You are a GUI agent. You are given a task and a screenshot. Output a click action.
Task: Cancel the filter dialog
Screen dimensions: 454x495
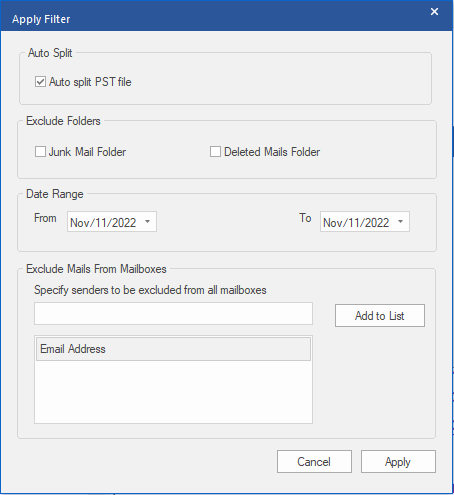tap(314, 462)
